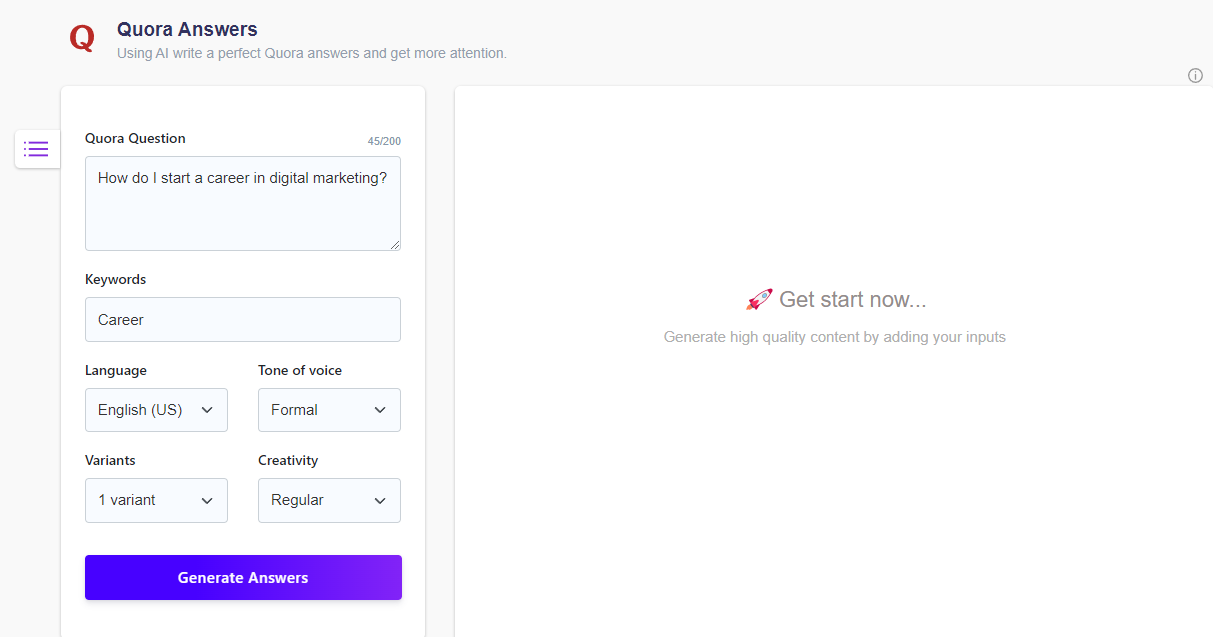Click the Keywords field label
This screenshot has width=1213, height=637.
[x=115, y=279]
